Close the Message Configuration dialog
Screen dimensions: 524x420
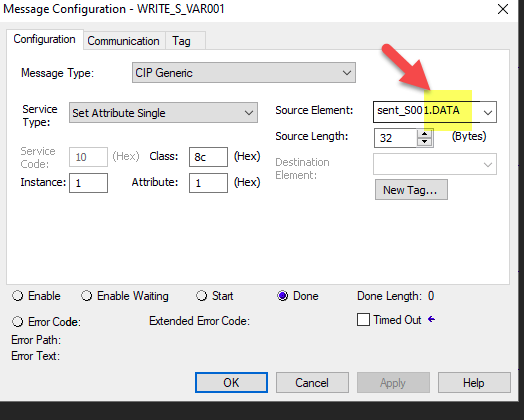(x=503, y=9)
